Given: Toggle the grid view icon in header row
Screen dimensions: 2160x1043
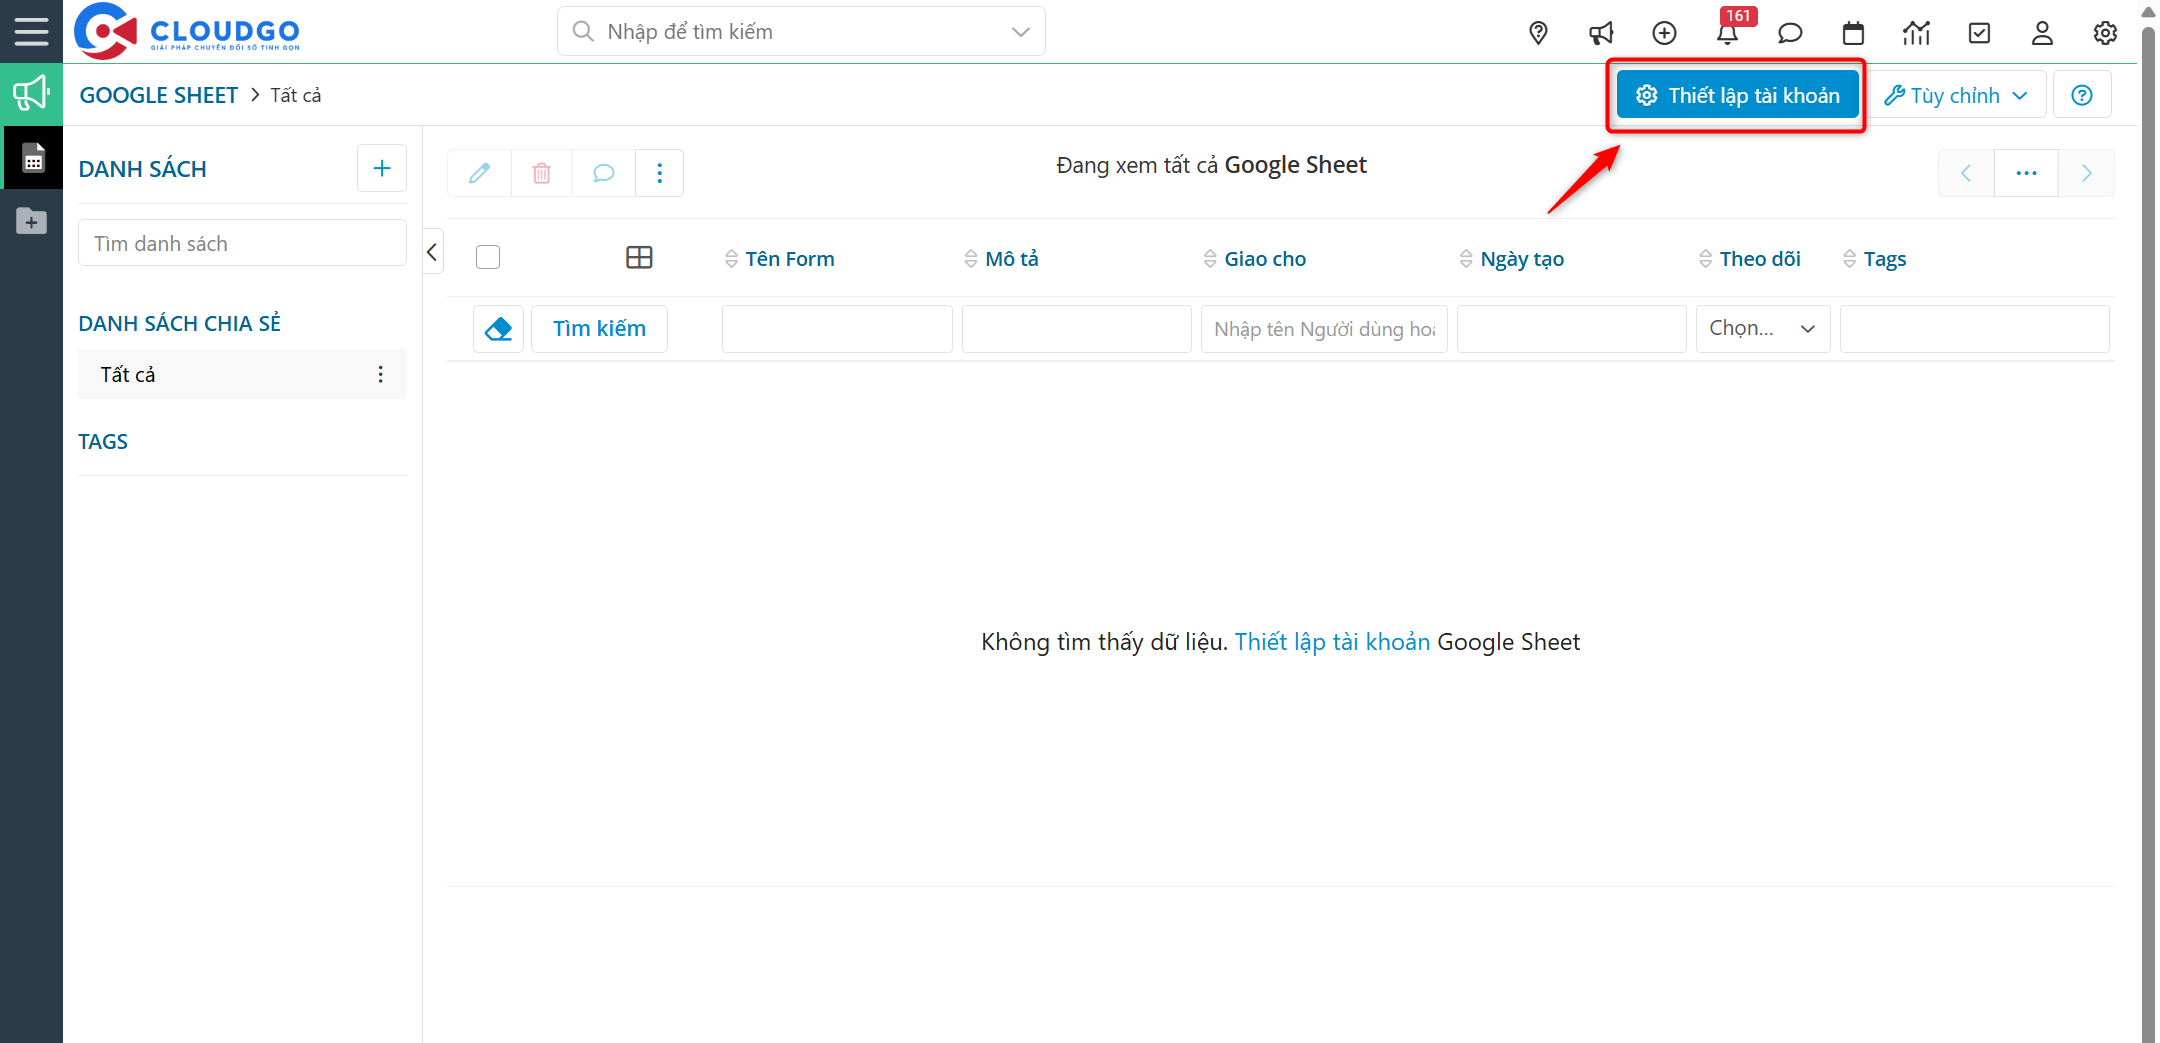Looking at the screenshot, I should click(639, 257).
